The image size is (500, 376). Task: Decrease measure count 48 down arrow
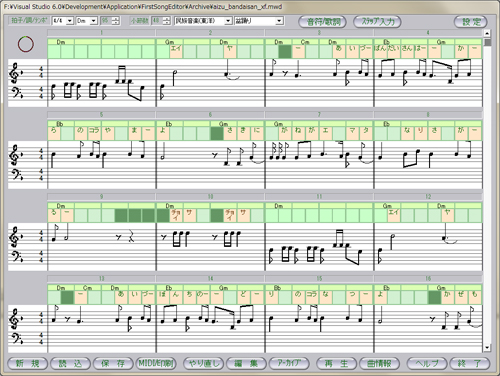click(166, 23)
